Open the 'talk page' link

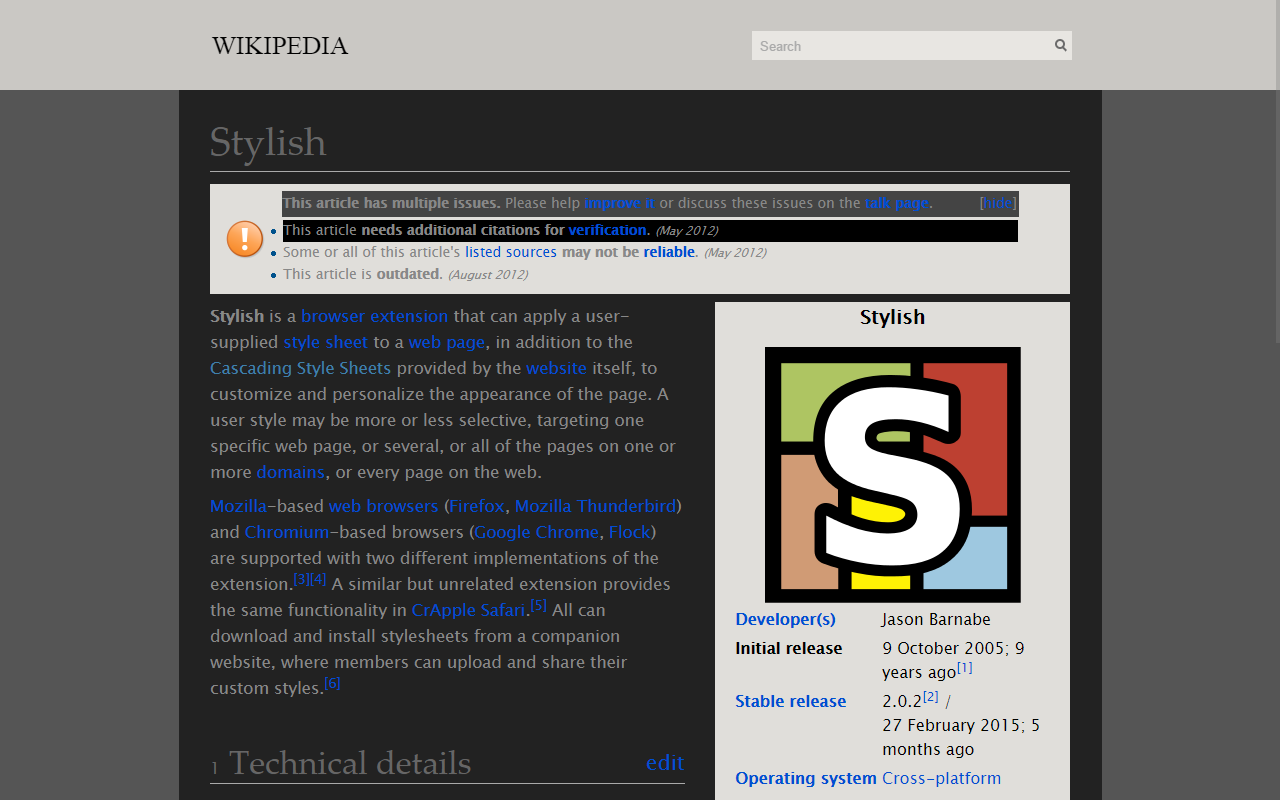[897, 203]
